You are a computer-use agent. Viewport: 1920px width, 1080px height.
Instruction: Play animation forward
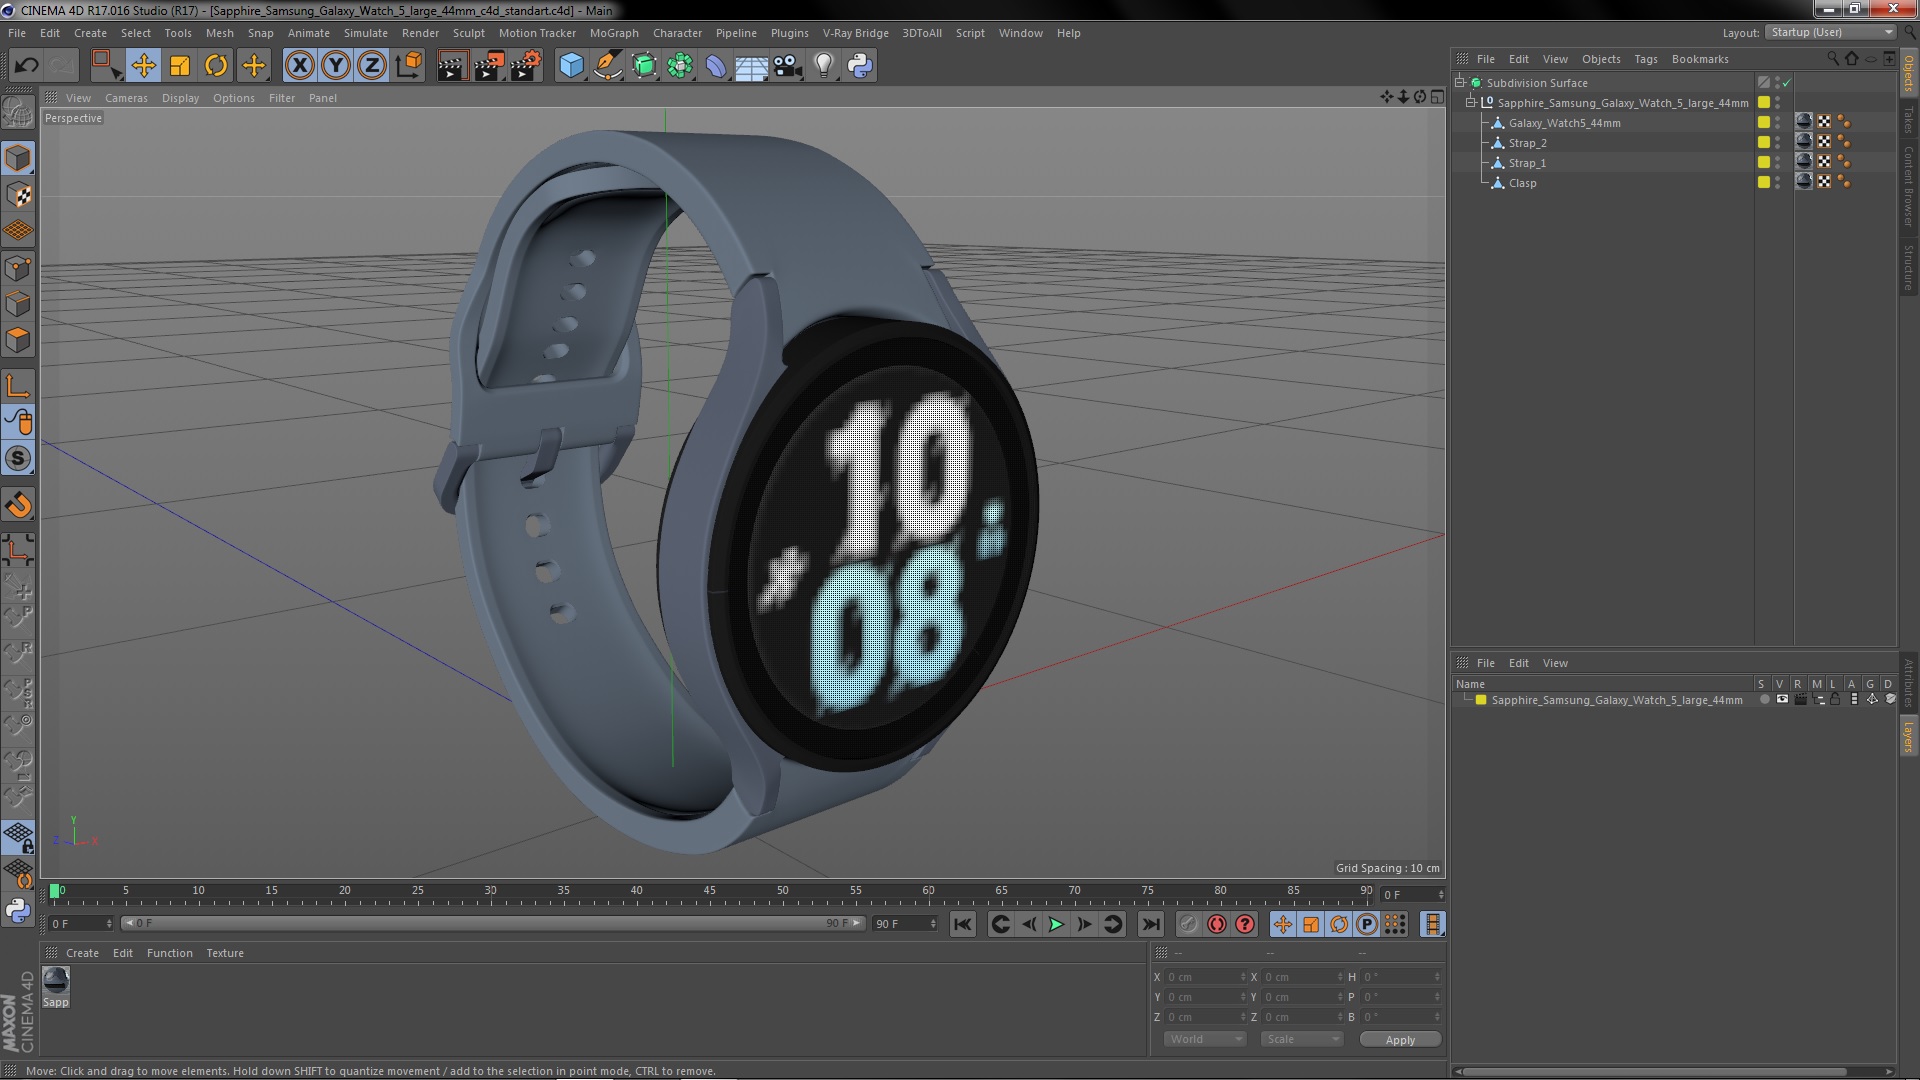tap(1056, 925)
